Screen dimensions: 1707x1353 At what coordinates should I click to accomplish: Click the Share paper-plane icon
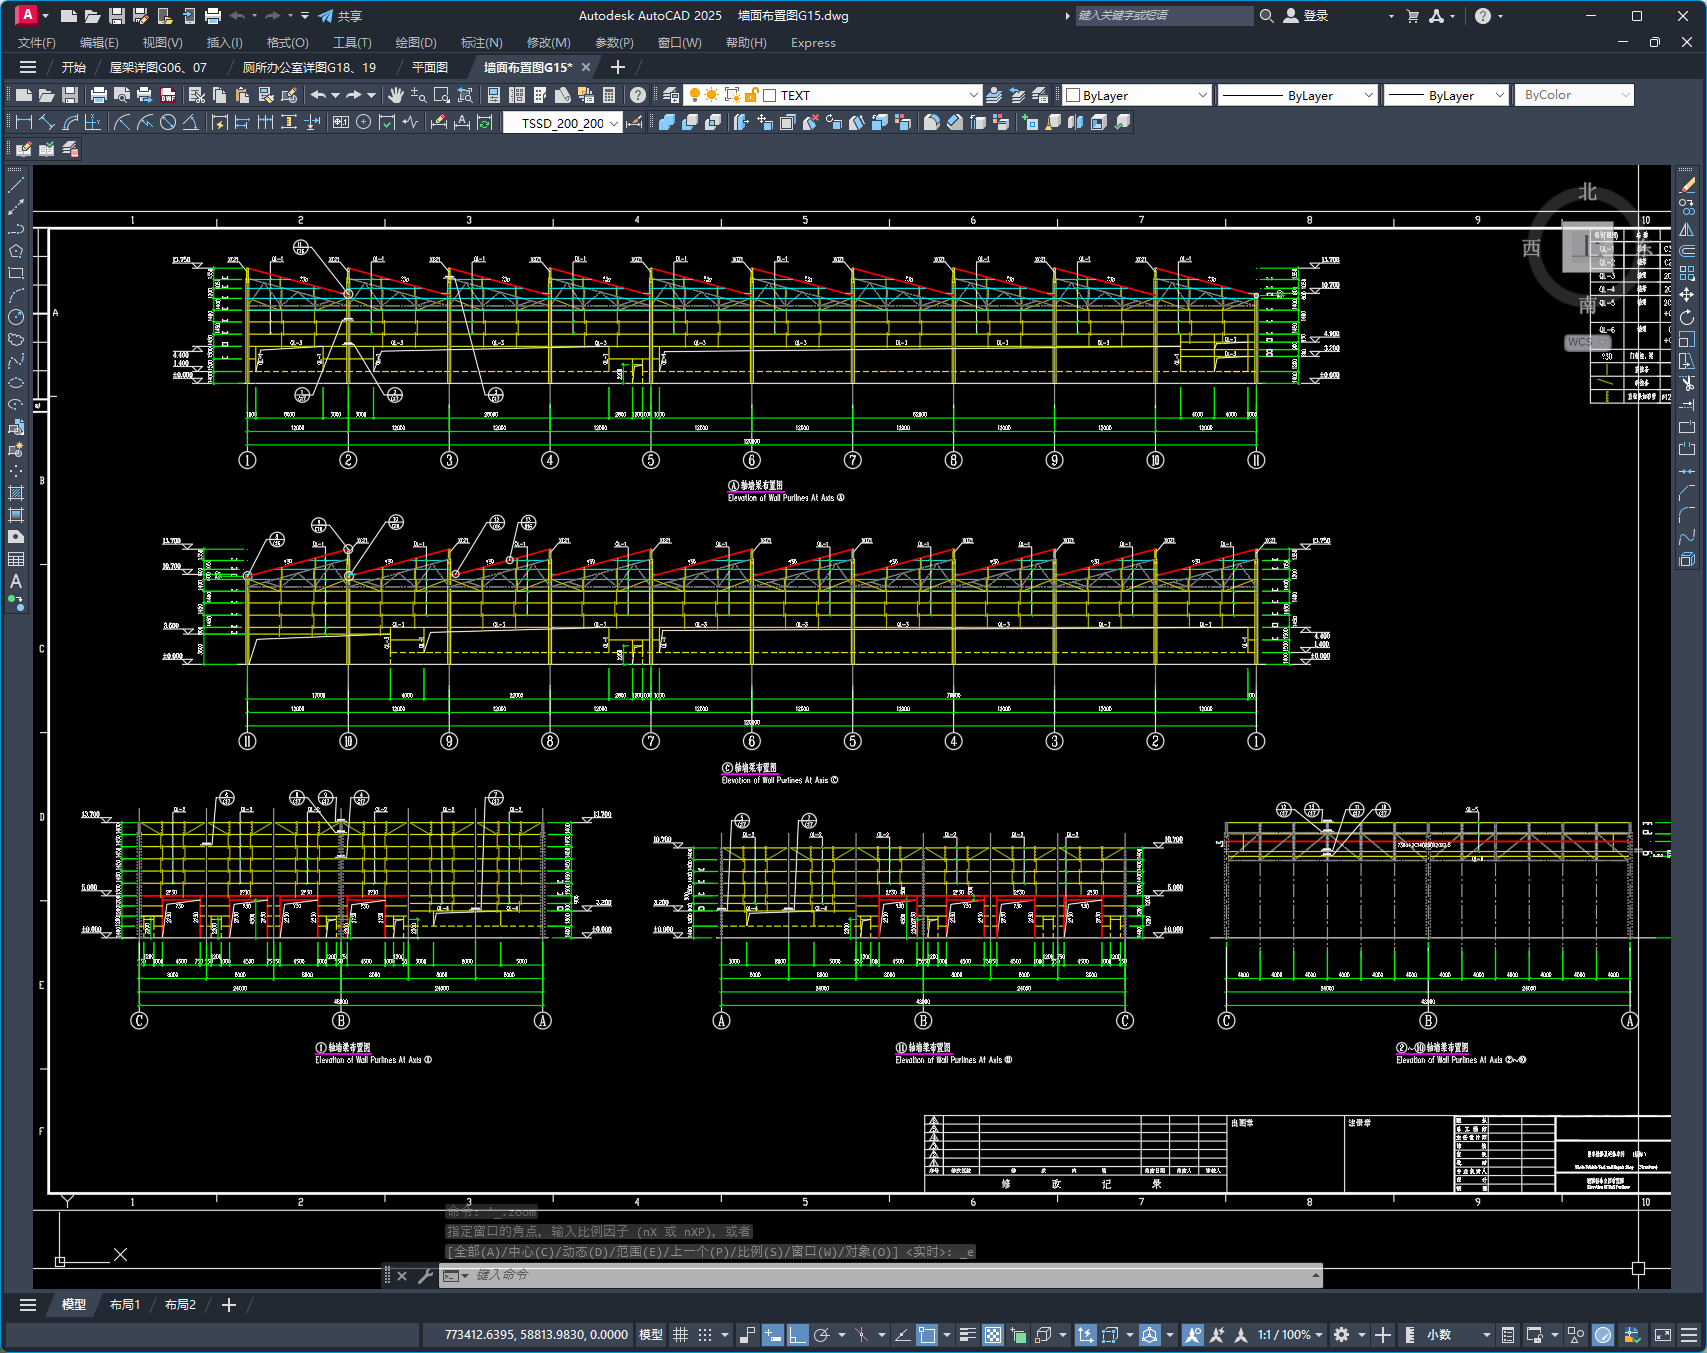(326, 16)
